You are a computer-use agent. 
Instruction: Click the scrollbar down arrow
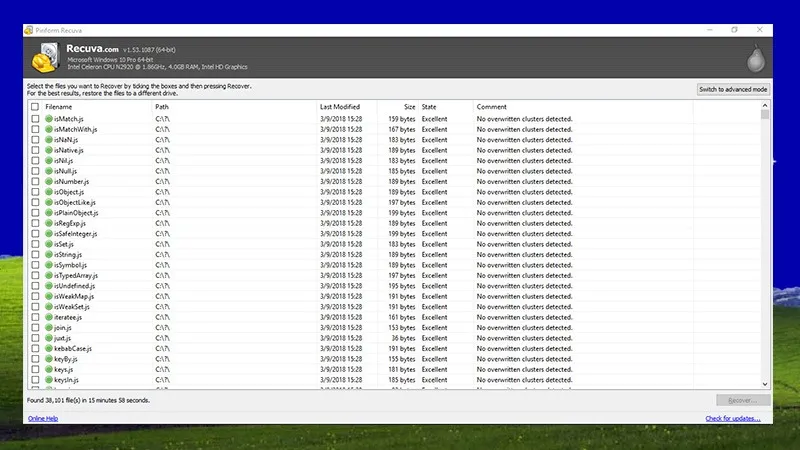765,384
